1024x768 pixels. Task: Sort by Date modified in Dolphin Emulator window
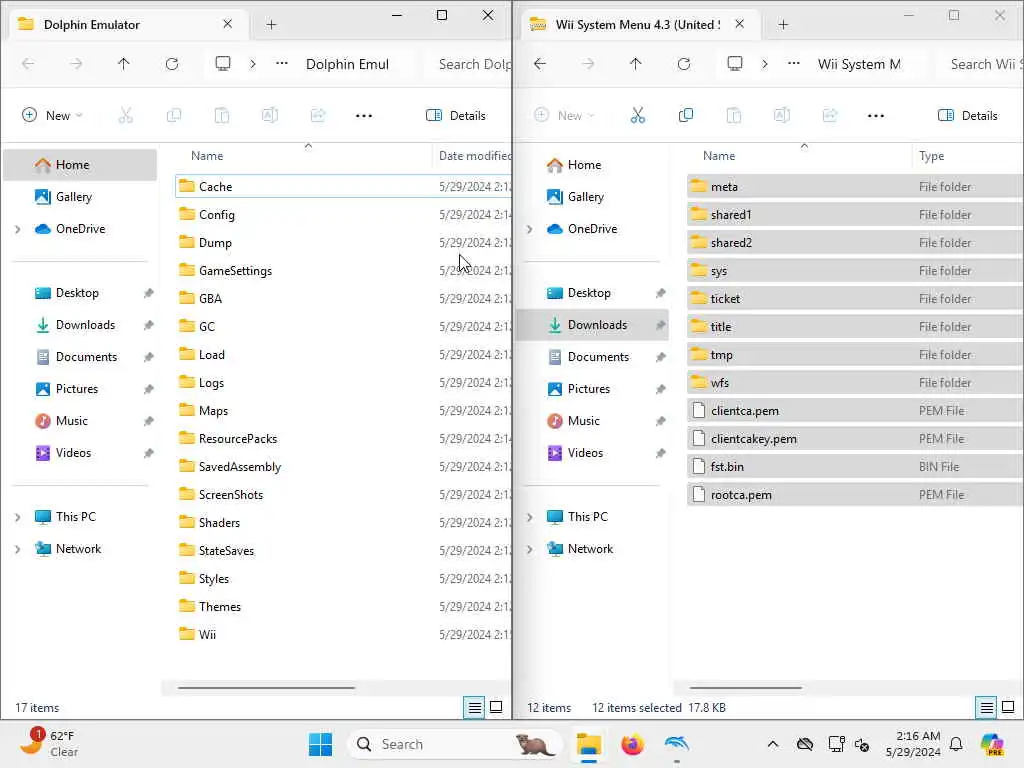[x=475, y=156]
